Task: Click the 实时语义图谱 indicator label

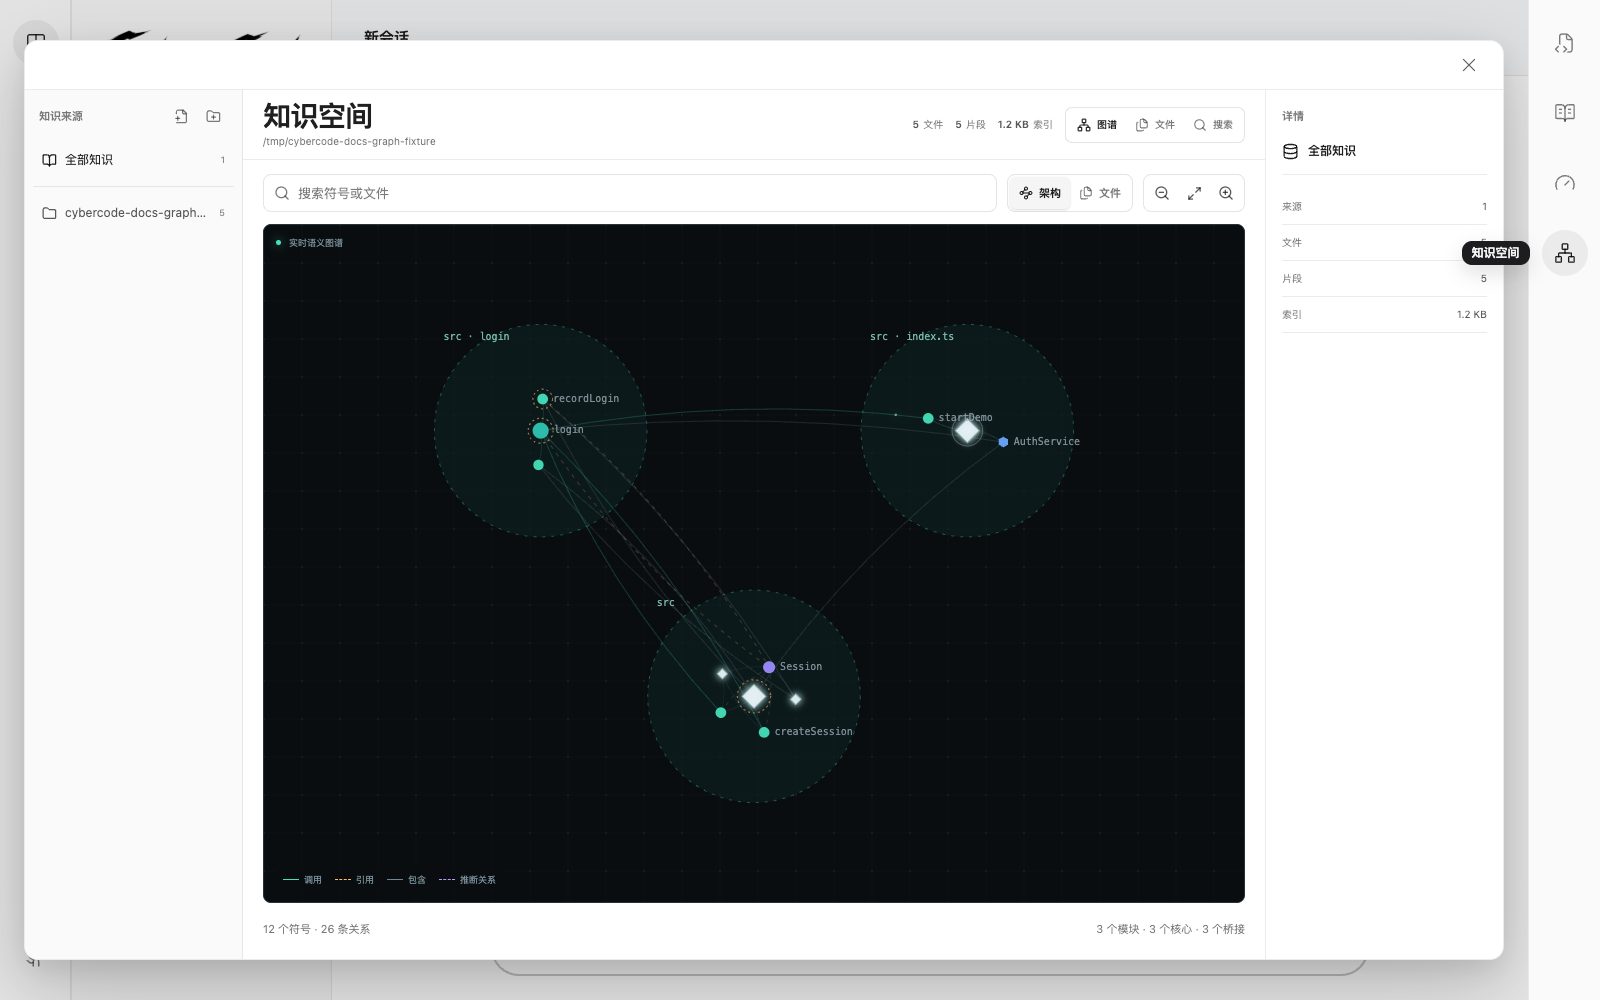Action: [x=315, y=243]
